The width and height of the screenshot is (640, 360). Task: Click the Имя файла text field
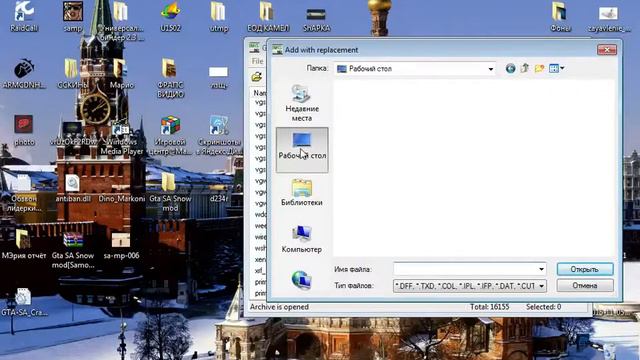point(469,269)
